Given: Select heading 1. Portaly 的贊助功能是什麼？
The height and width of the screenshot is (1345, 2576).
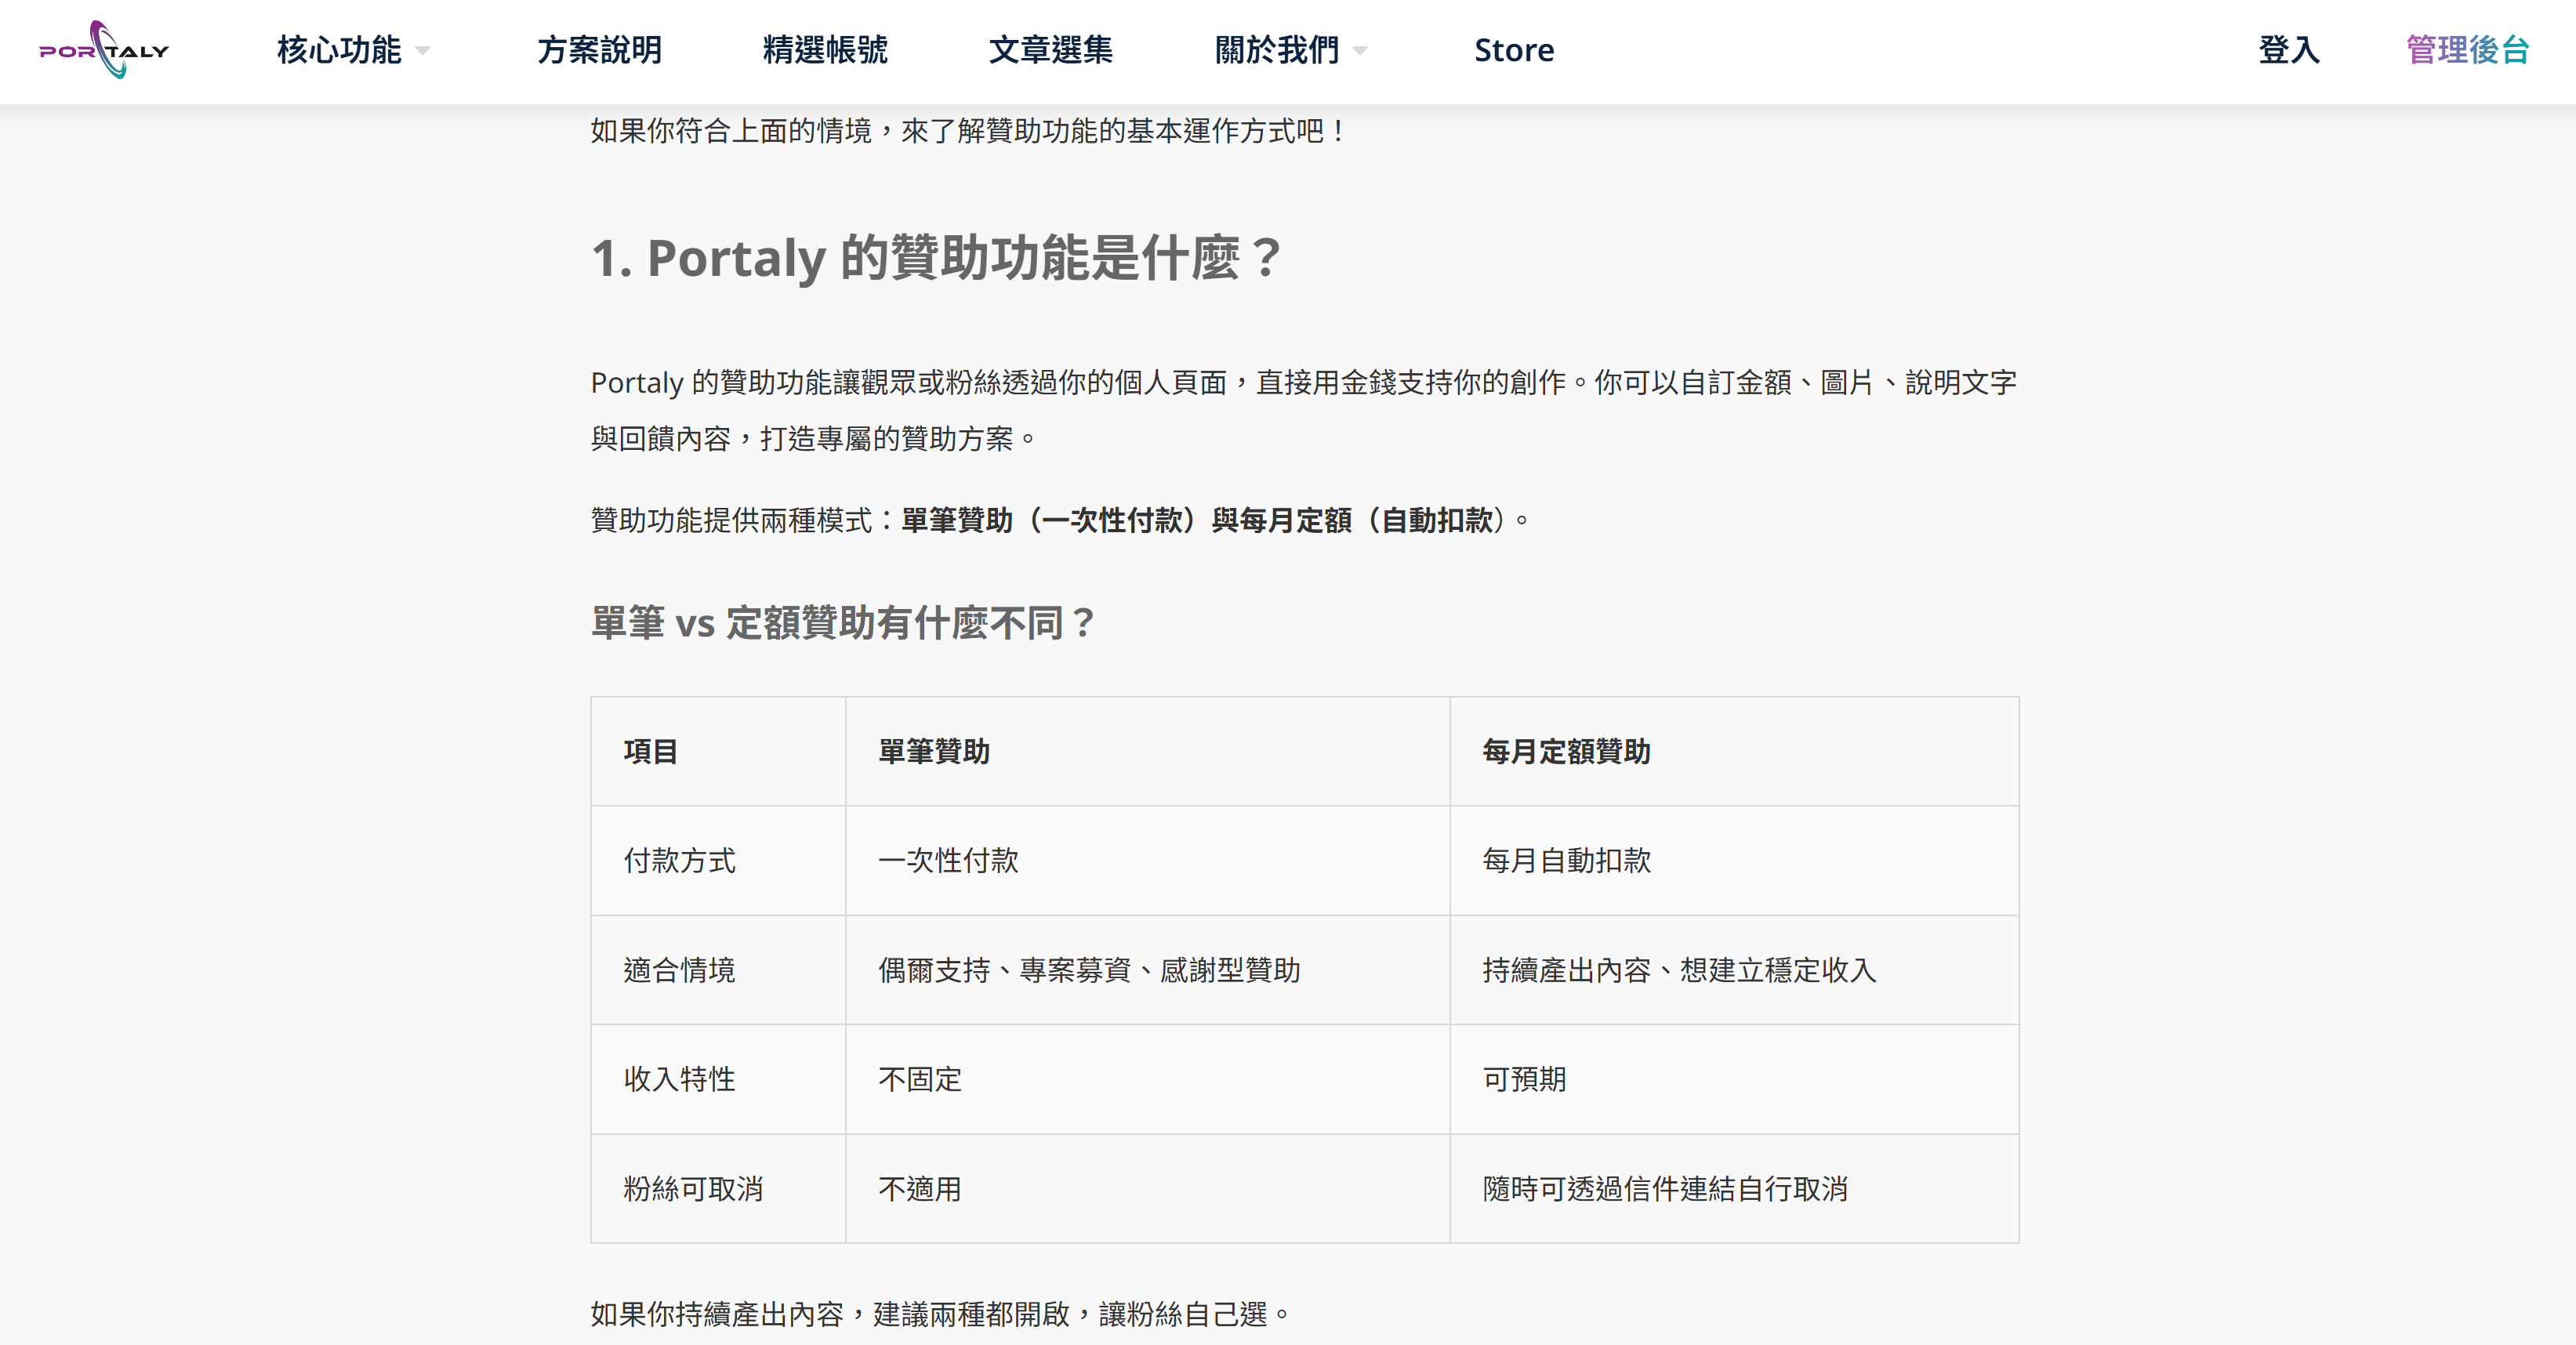Looking at the screenshot, I should (937, 258).
